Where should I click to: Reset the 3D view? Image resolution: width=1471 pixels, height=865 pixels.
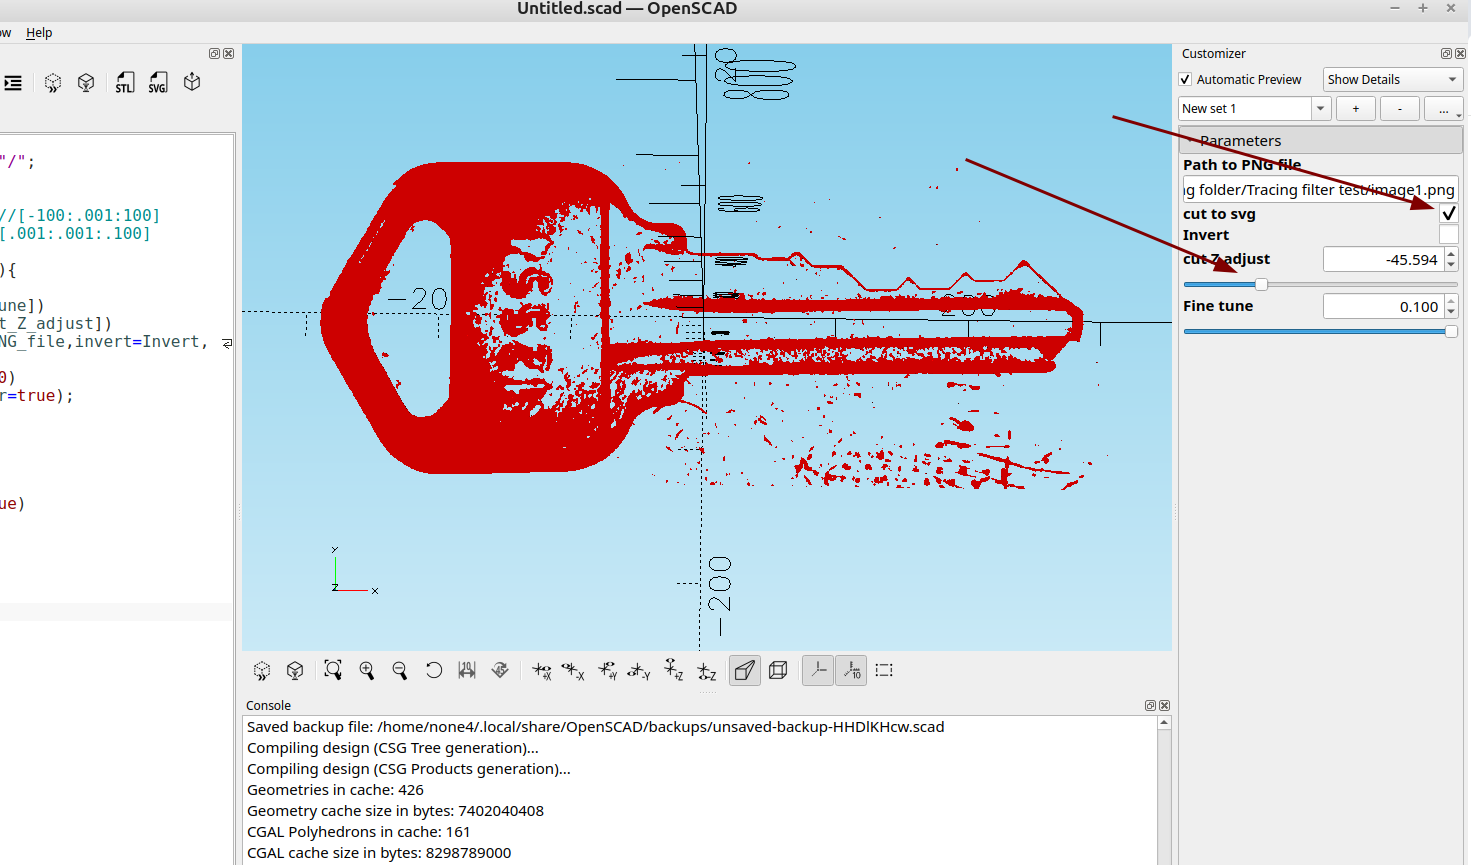(434, 670)
